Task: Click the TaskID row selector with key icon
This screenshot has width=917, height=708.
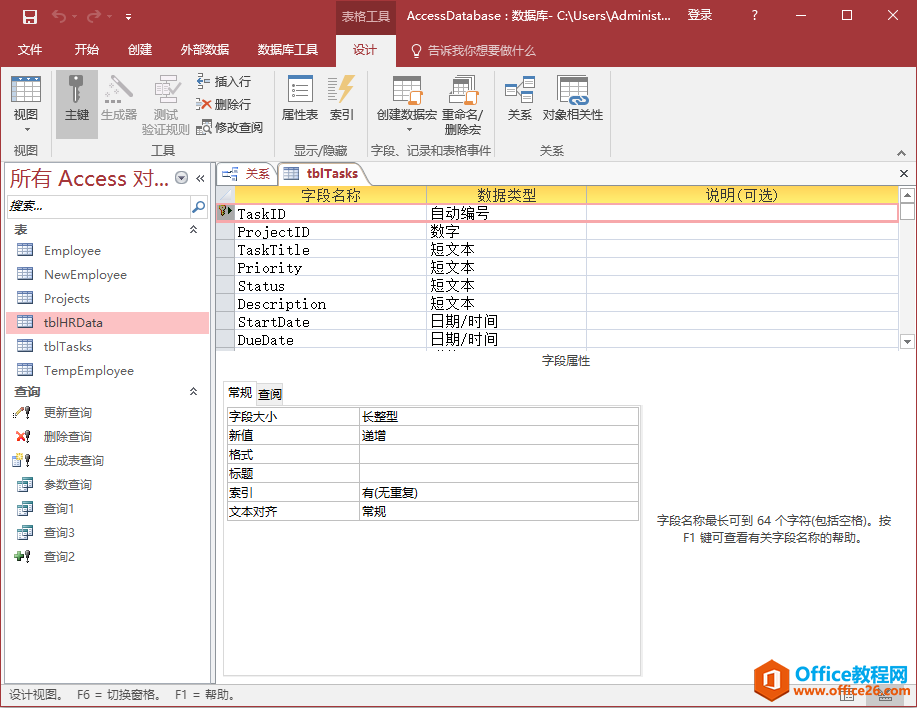Action: click(x=225, y=212)
